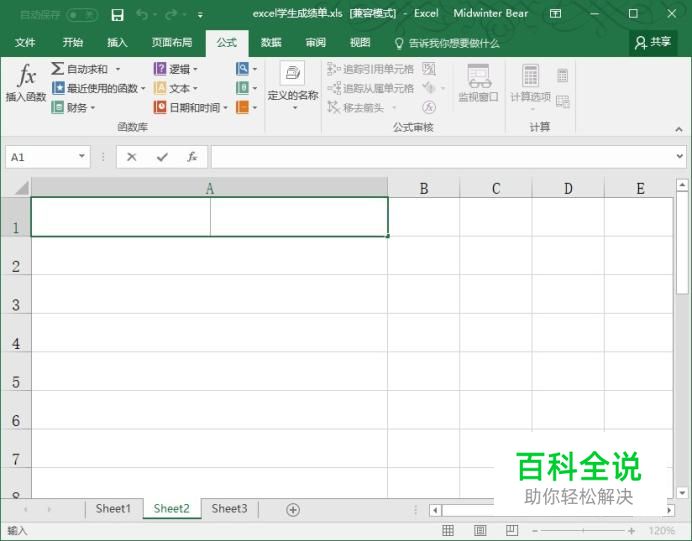
Task: Click Show Formulas icon
Action: click(429, 69)
